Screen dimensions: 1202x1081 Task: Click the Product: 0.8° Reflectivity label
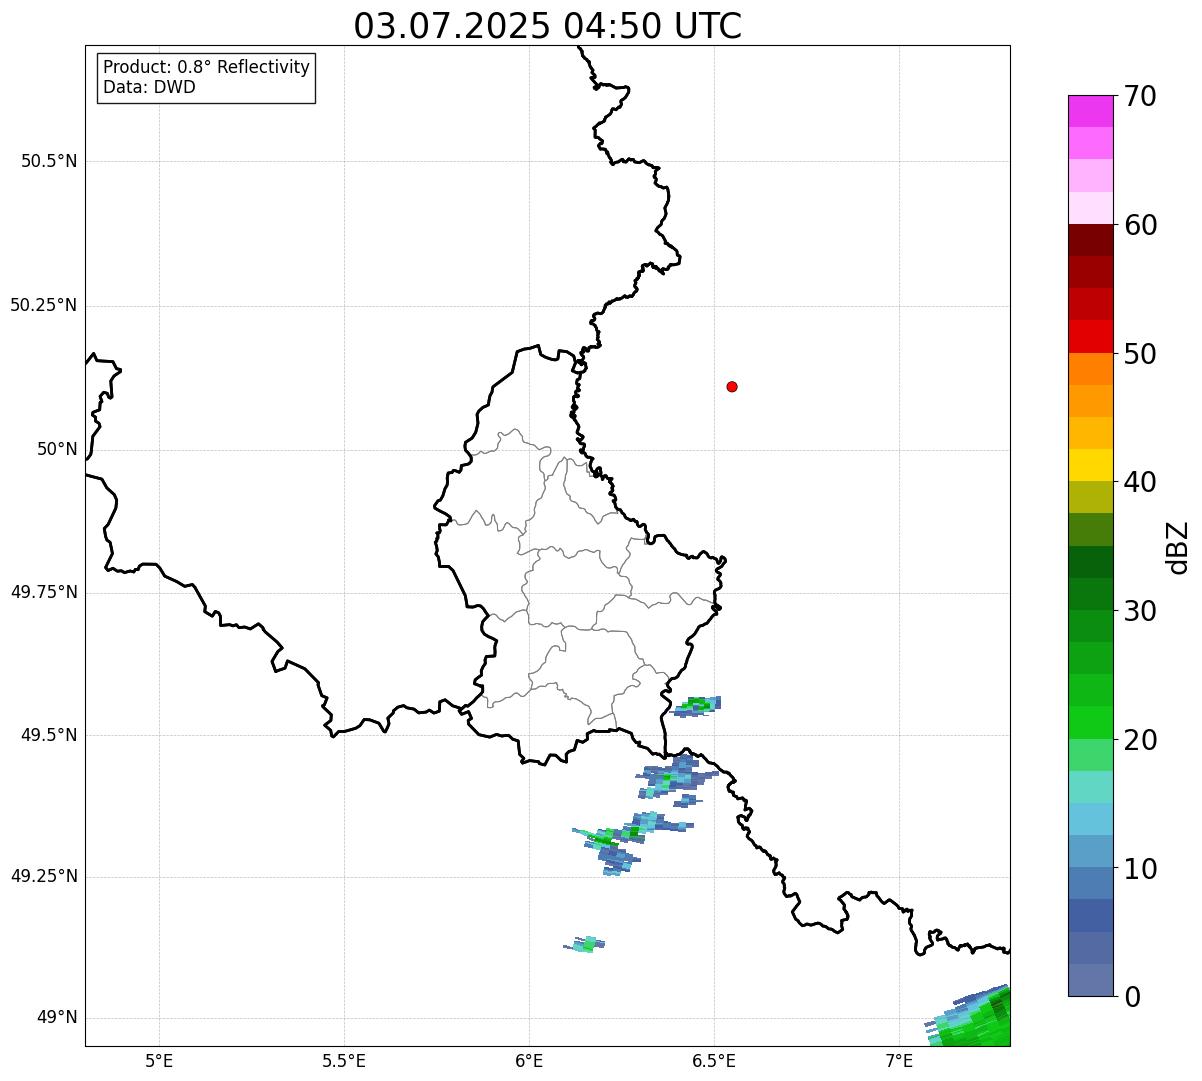click(207, 67)
